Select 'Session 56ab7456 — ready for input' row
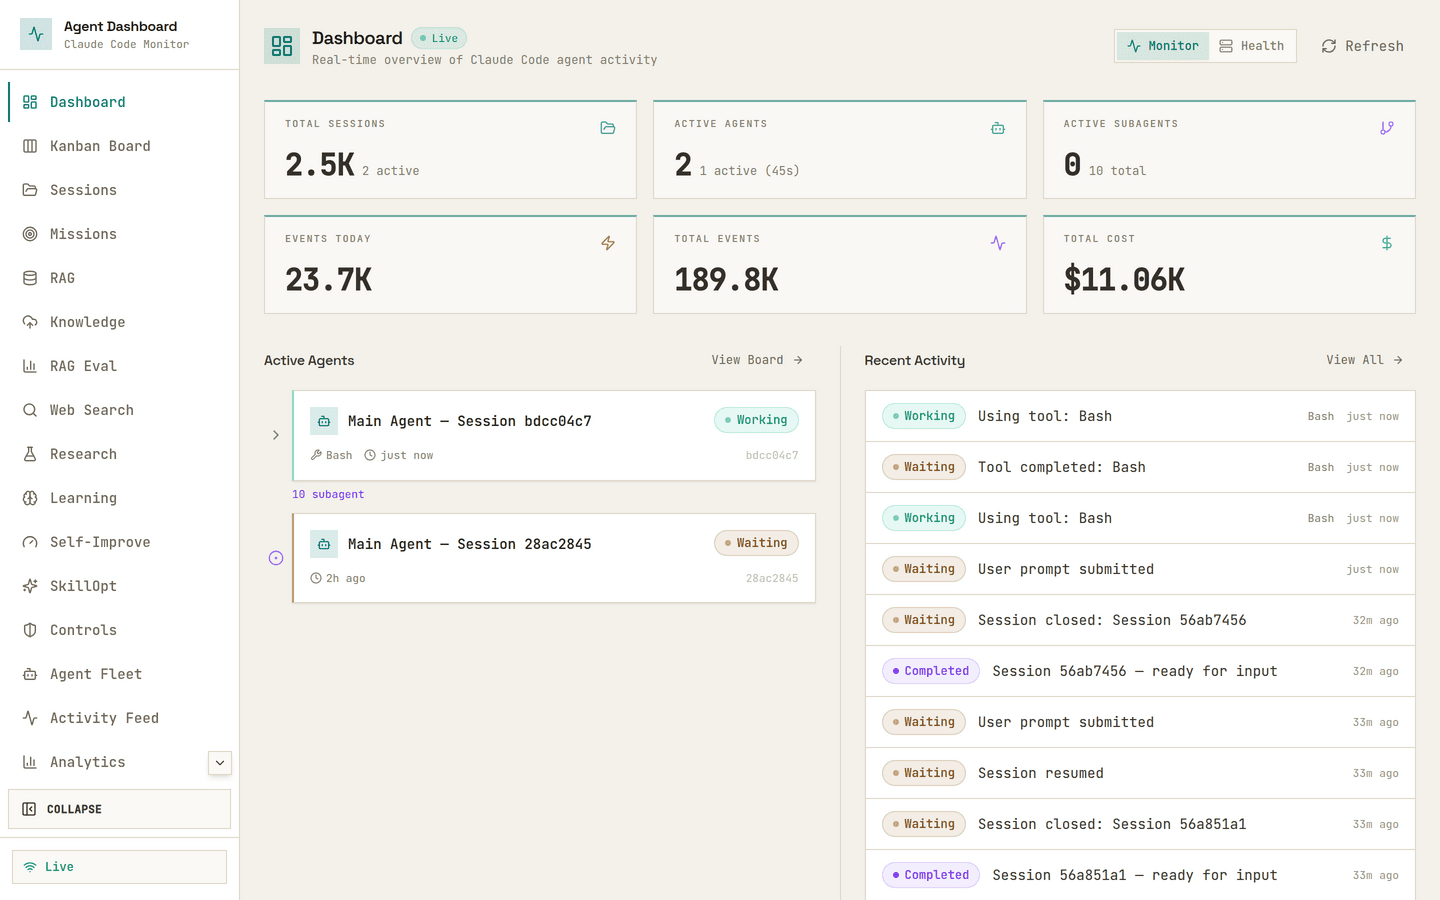The image size is (1440, 900). (1140, 671)
